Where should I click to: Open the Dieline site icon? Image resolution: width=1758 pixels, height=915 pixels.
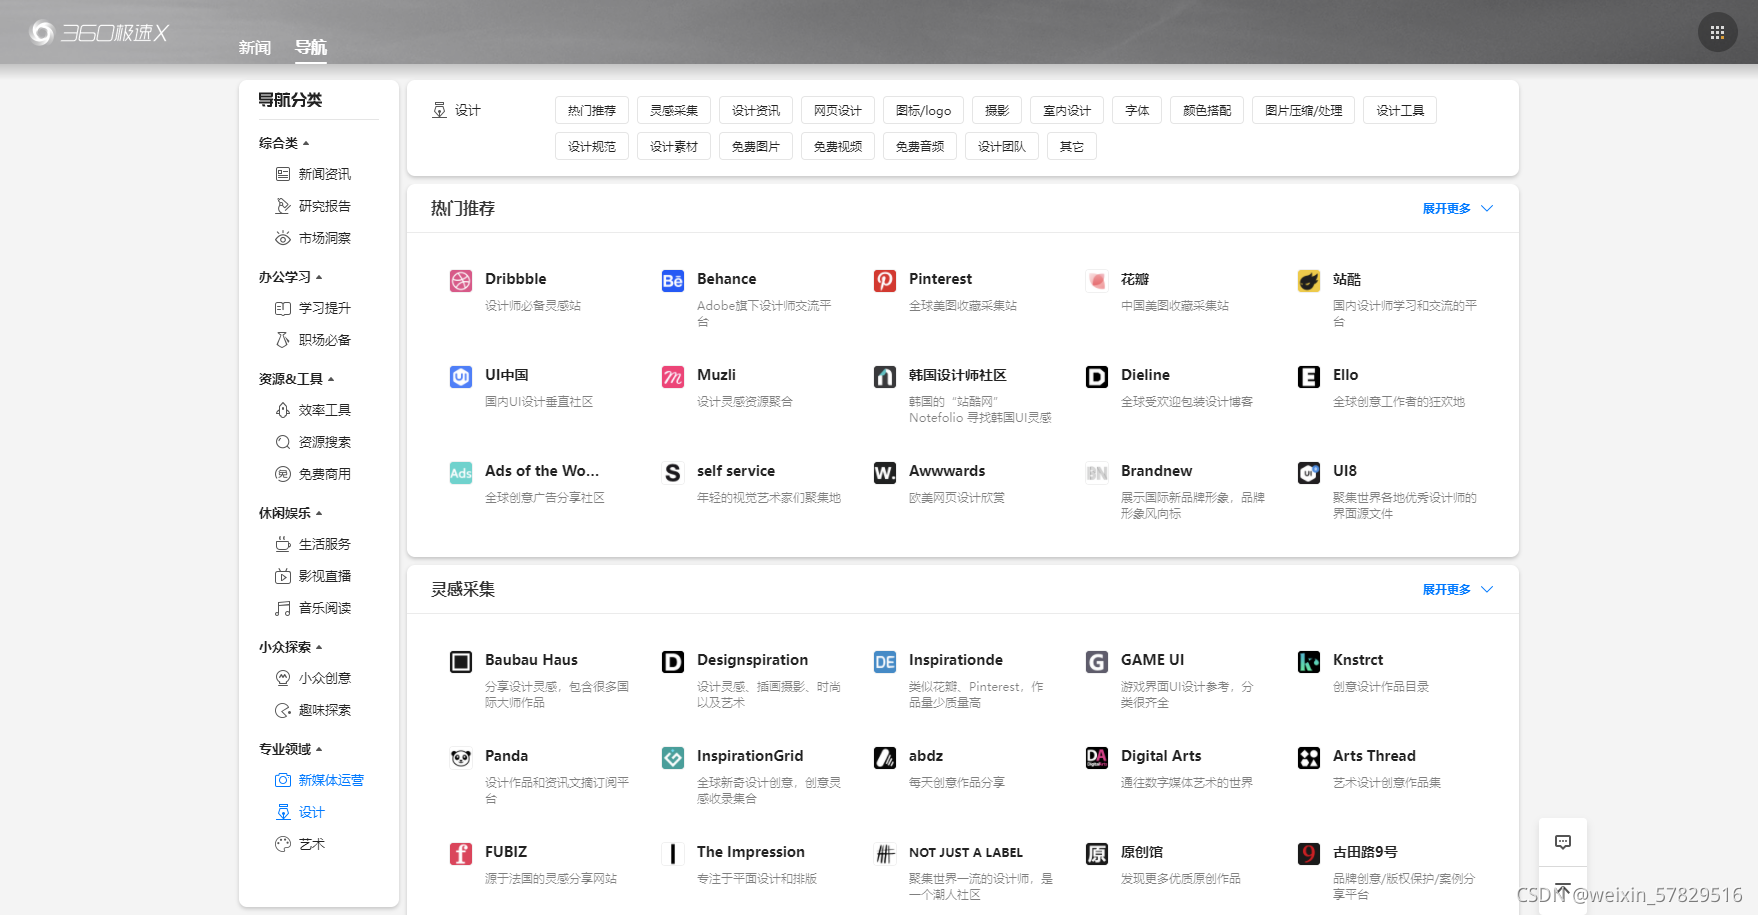coord(1097,377)
